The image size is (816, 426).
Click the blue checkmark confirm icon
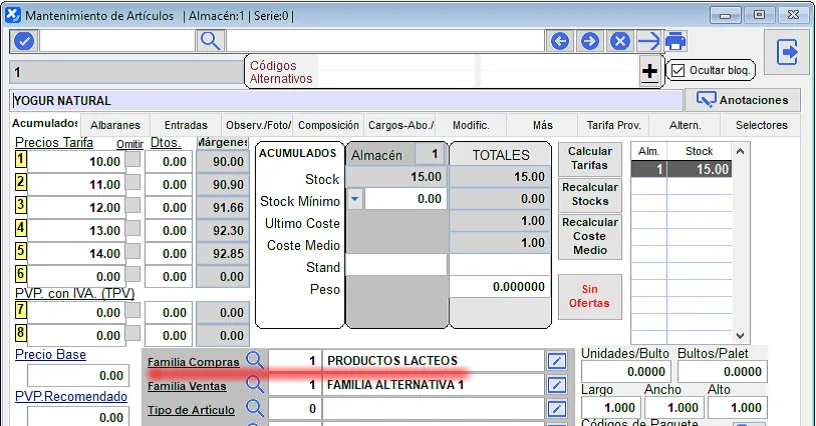pos(24,41)
